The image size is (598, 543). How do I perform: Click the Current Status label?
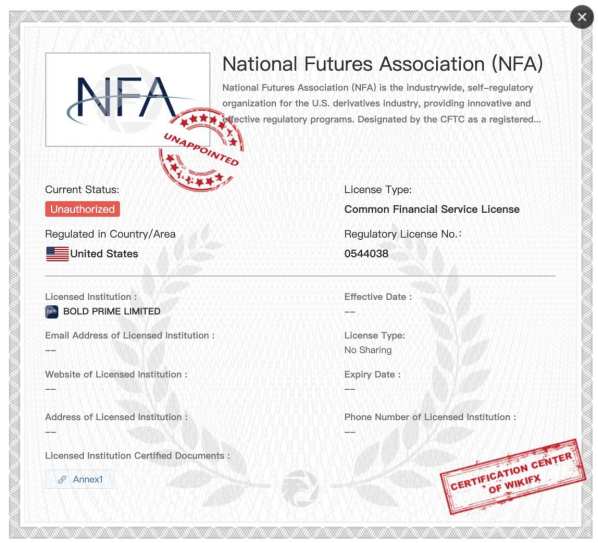(82, 190)
